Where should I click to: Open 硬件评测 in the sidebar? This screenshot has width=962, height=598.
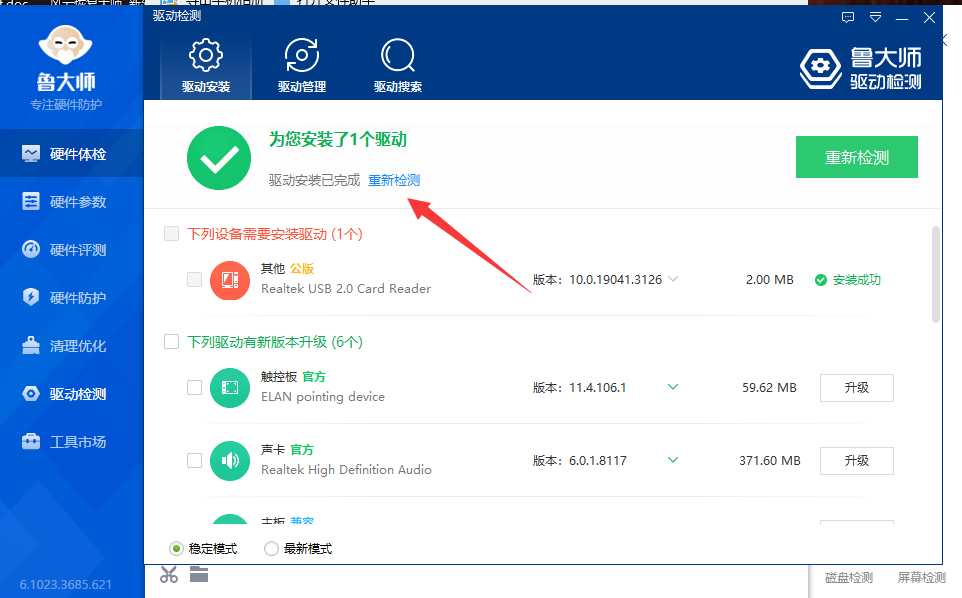[77, 250]
